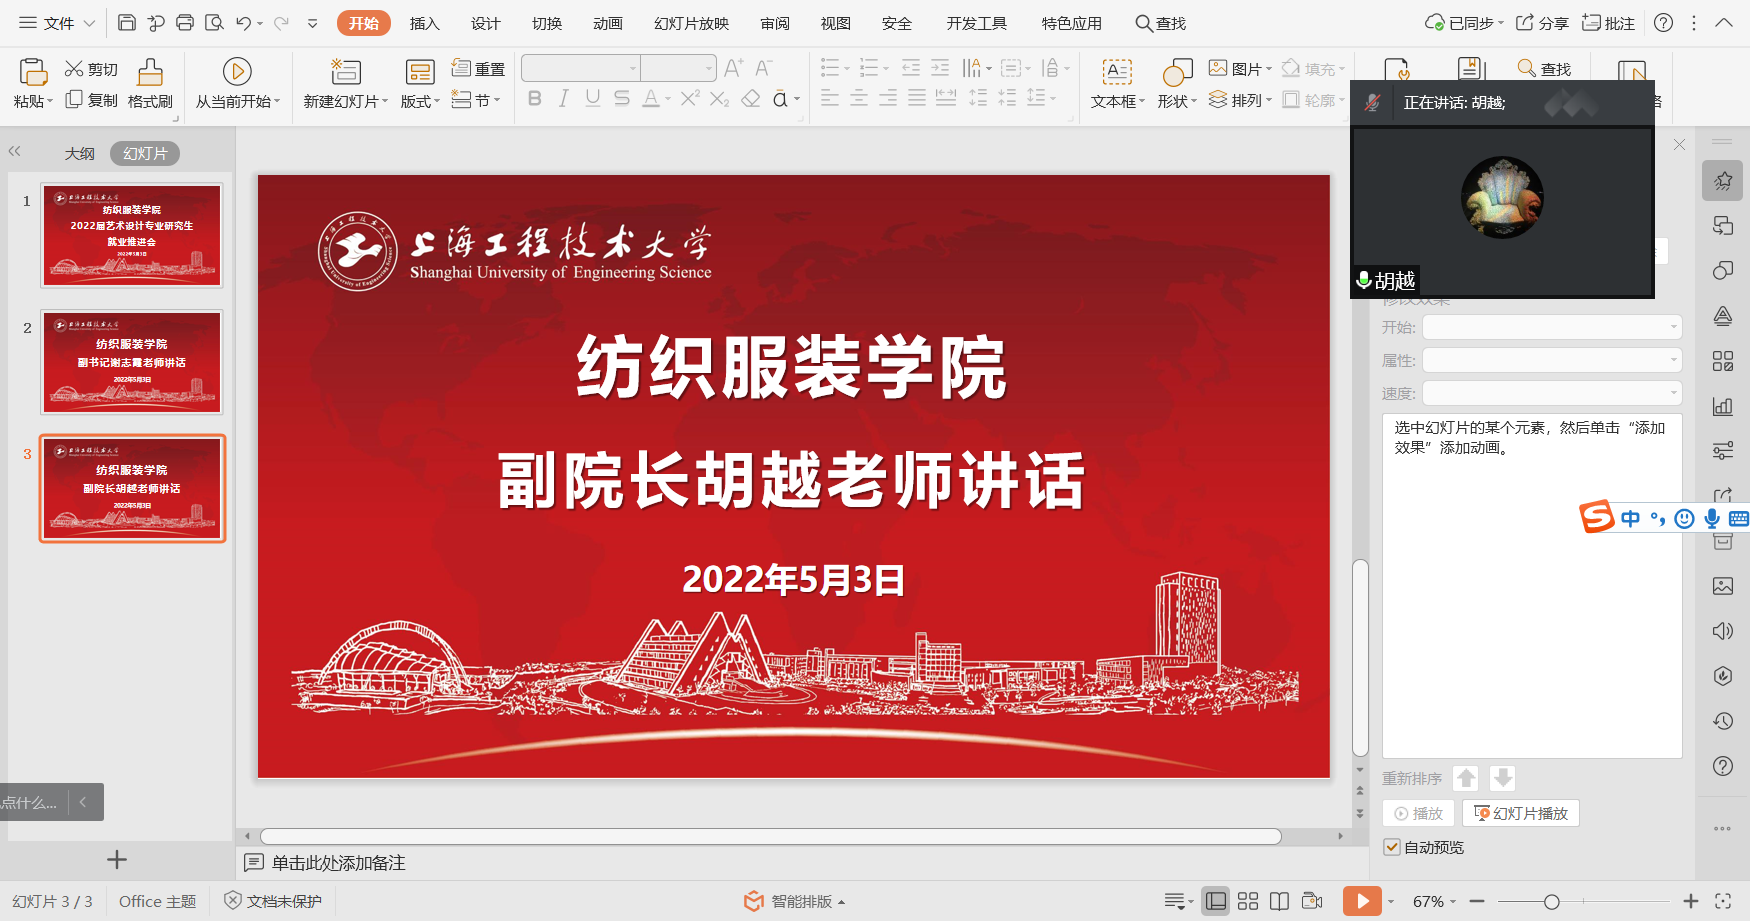Click the new slide (新建幻灯片) icon
This screenshot has height=921, width=1750.
[x=346, y=72]
